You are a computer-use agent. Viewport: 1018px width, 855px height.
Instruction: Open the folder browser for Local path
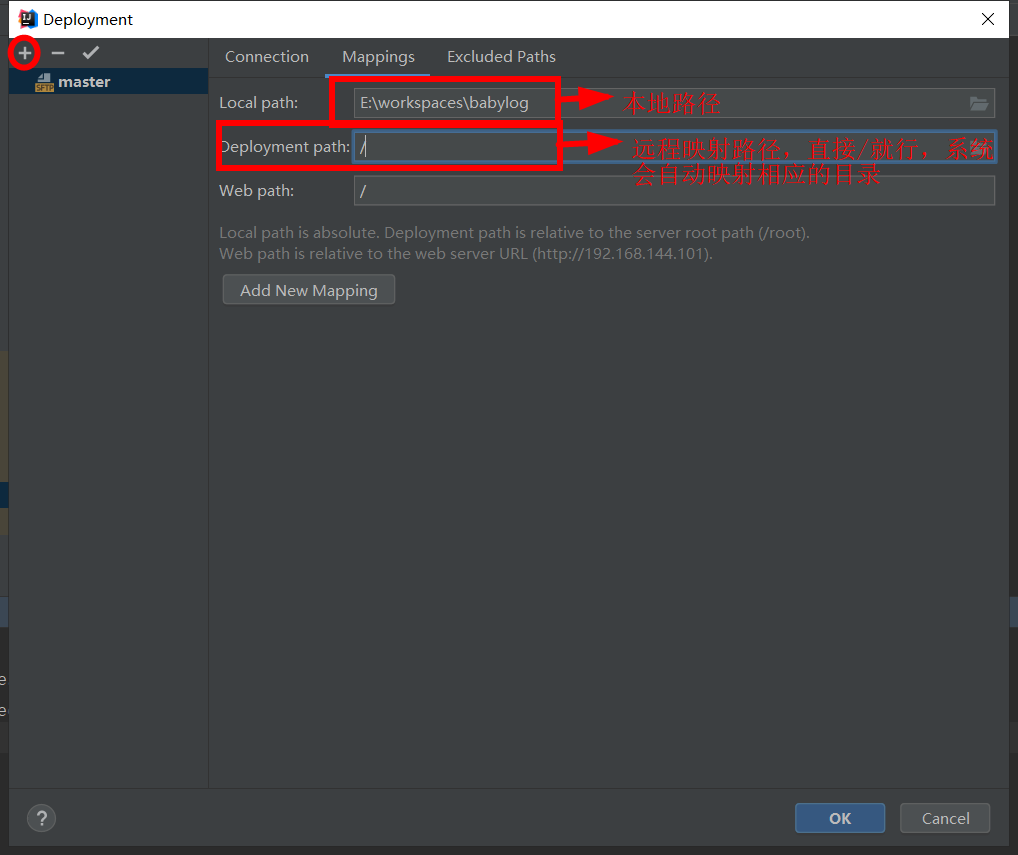coord(977,102)
